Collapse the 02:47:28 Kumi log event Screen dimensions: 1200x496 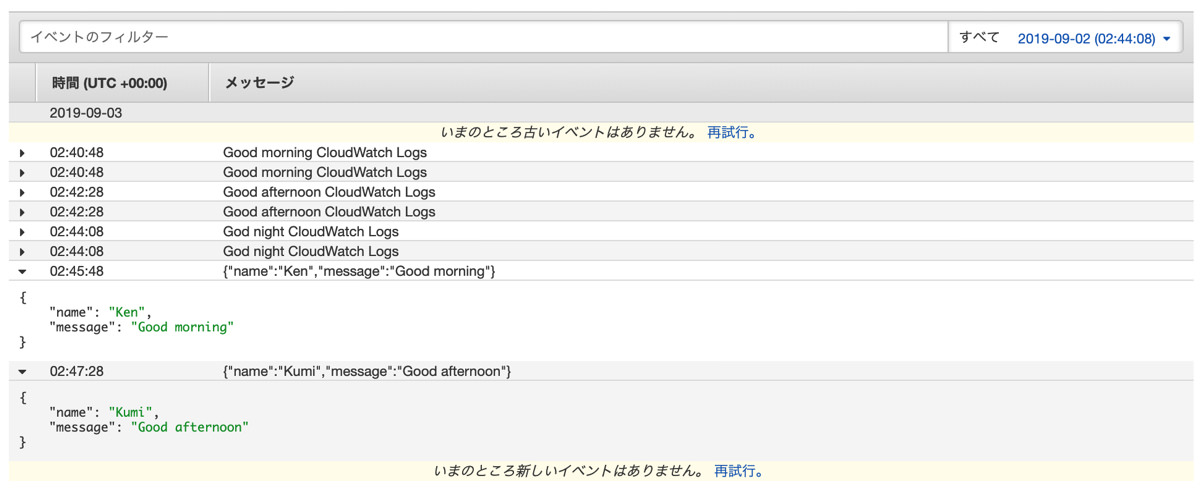(x=23, y=372)
